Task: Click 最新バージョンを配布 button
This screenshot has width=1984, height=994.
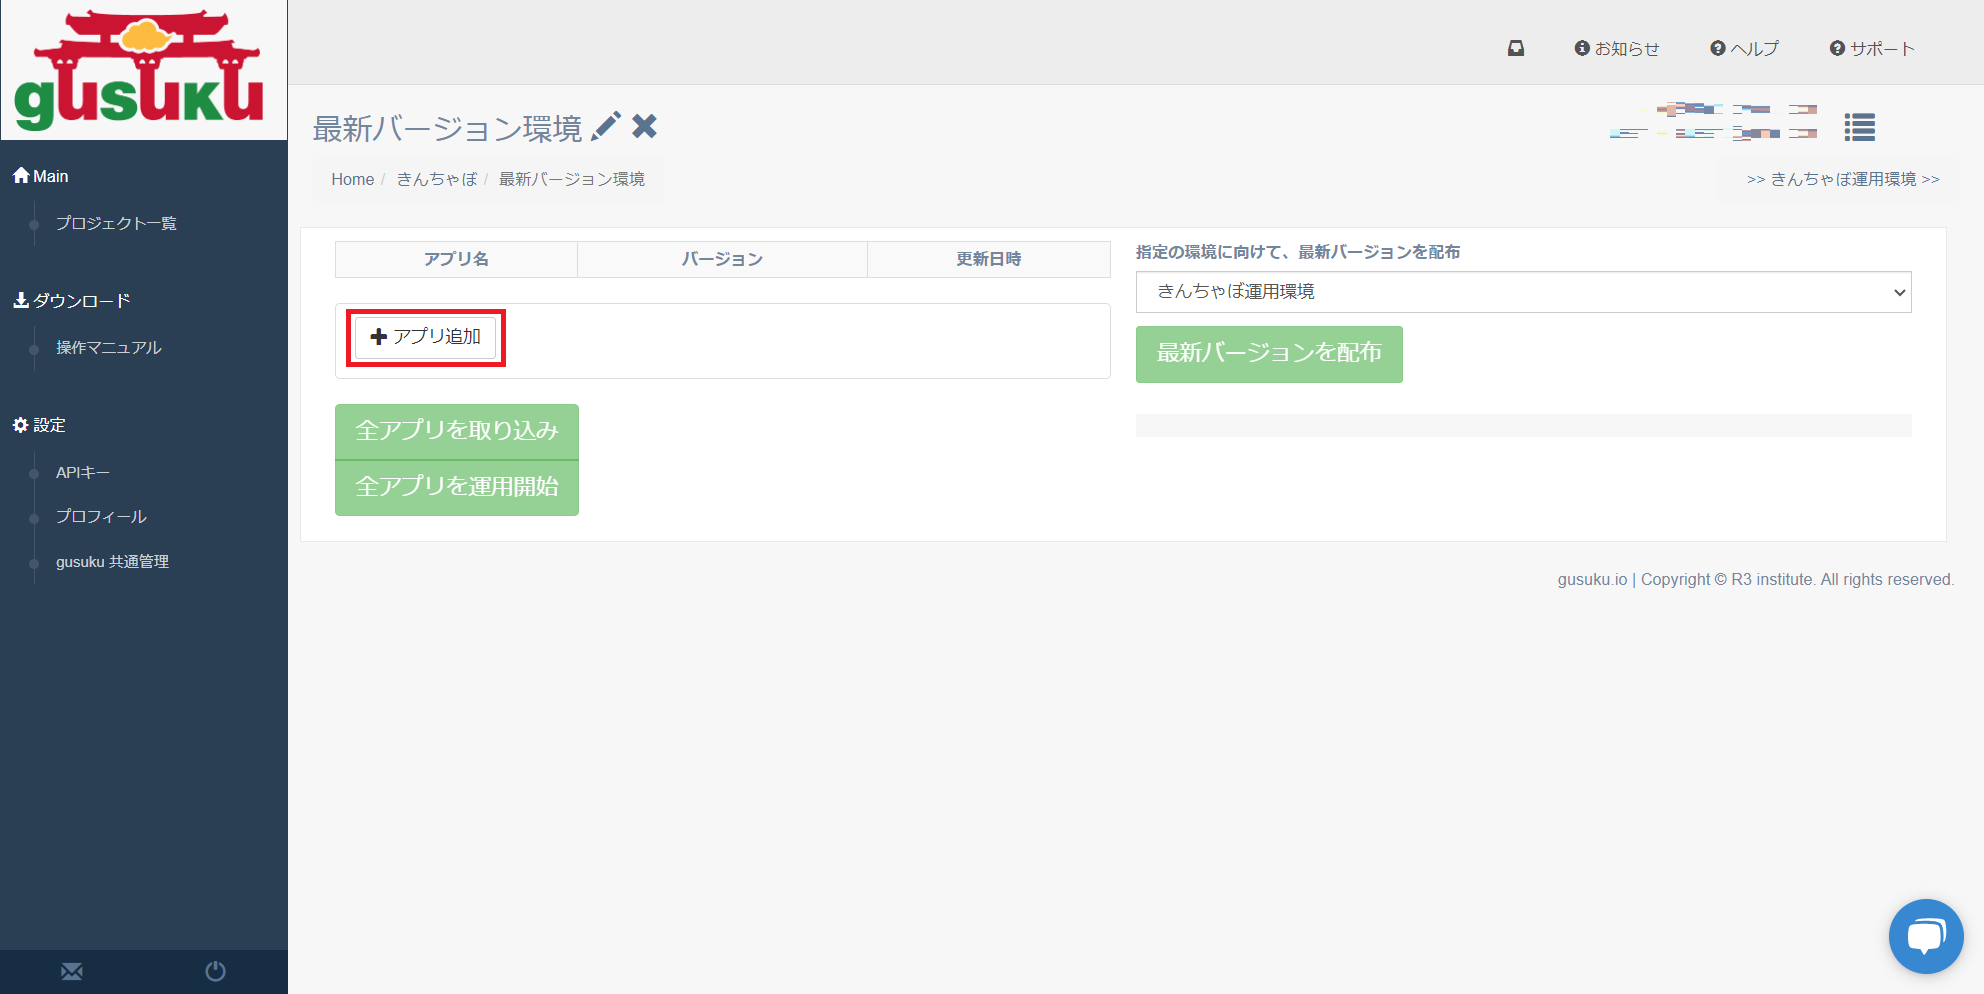Action: click(x=1269, y=354)
